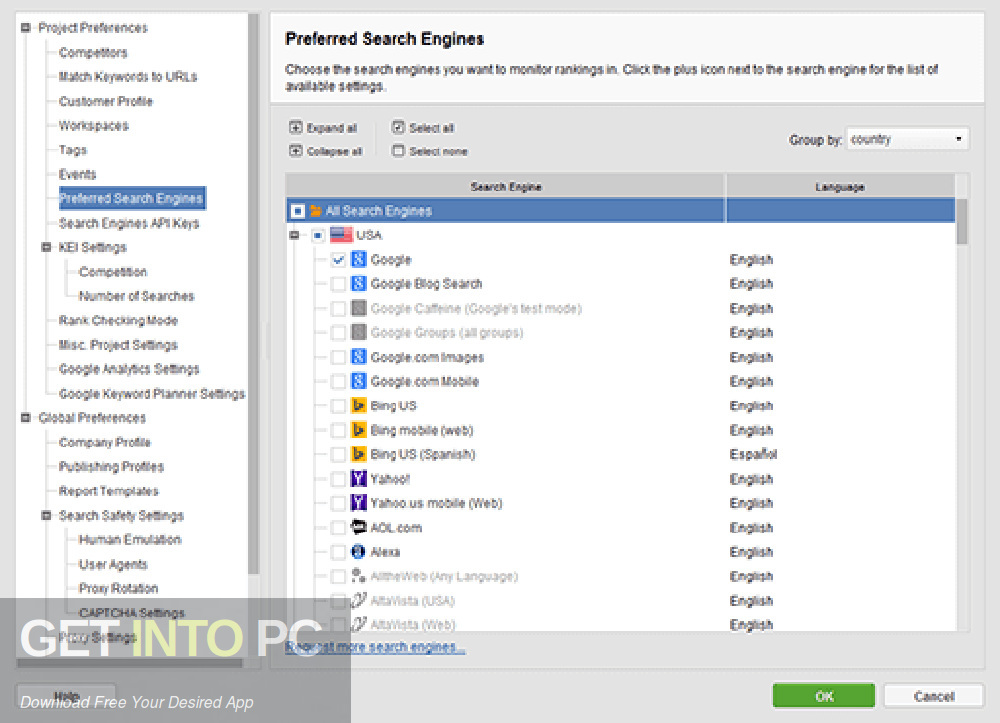Screen dimensions: 1000x723
Task: Click the Google search engine icon
Action: 358,259
